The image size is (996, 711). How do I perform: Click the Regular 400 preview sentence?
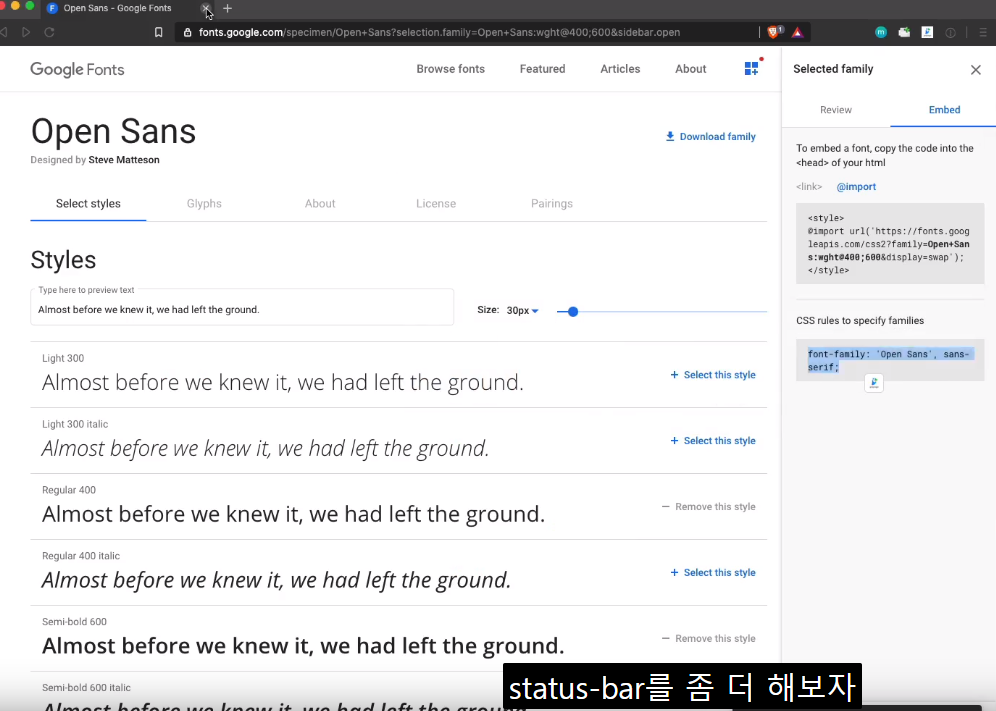[x=293, y=514]
